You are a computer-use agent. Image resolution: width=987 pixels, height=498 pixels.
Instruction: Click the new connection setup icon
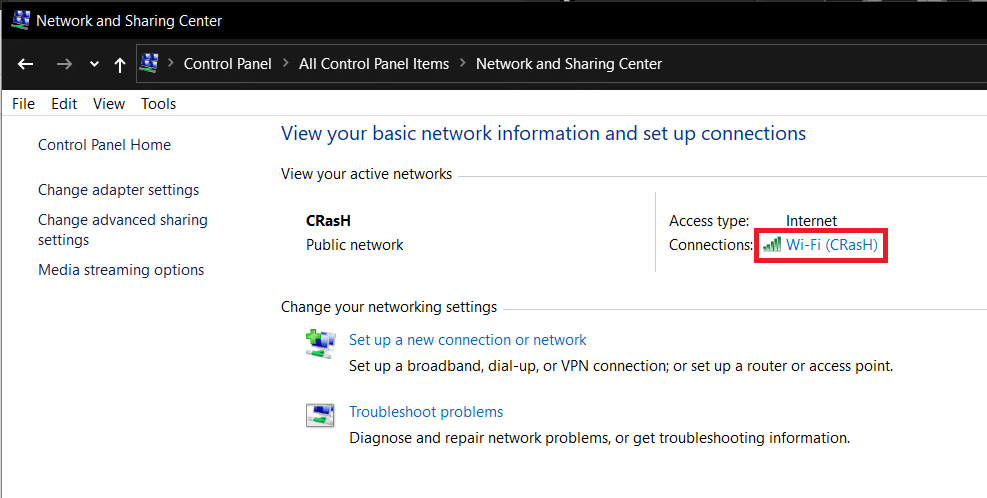(x=320, y=344)
